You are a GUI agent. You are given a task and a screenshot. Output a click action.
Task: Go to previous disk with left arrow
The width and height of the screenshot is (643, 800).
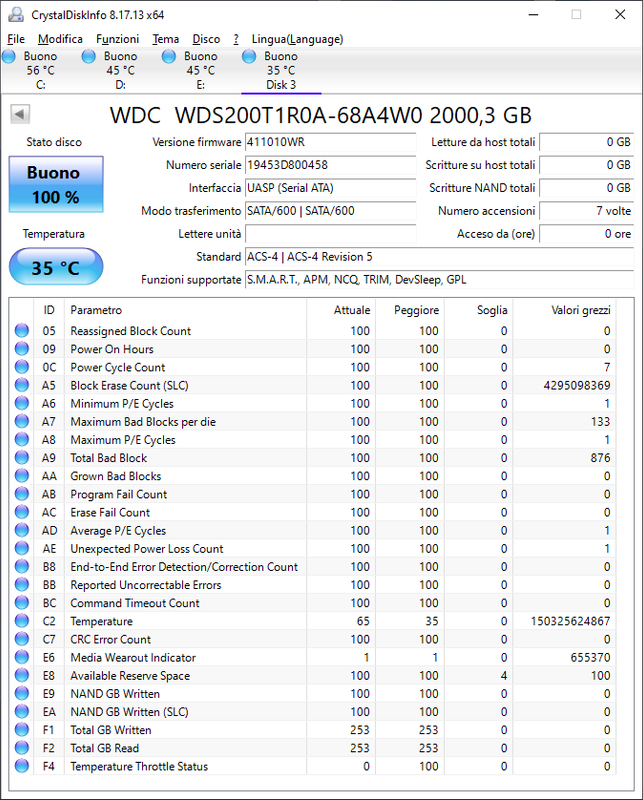20,114
